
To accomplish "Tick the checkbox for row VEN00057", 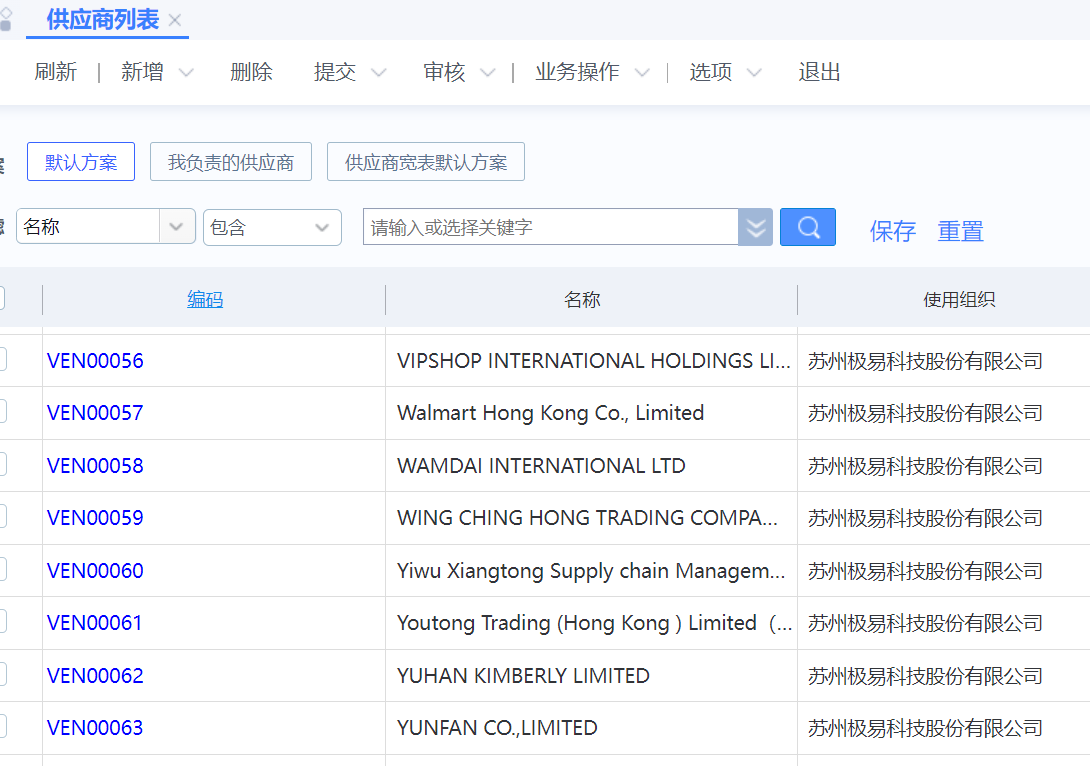I will [2, 411].
